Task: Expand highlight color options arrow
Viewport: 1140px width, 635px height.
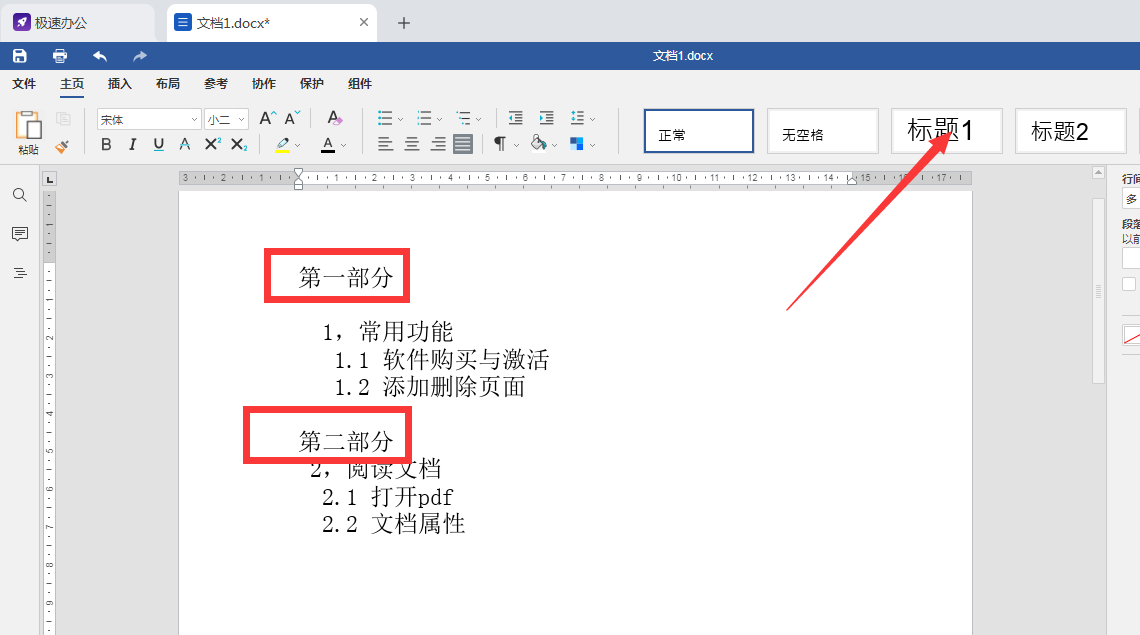Action: click(x=297, y=145)
